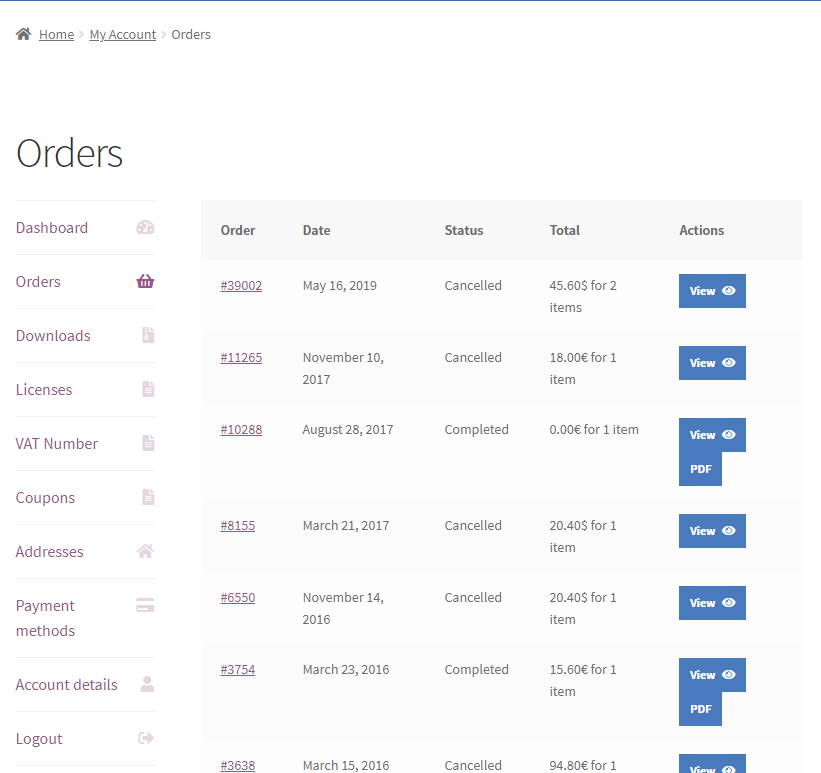
Task: View order #6550 from November 2016
Action: 712,603
